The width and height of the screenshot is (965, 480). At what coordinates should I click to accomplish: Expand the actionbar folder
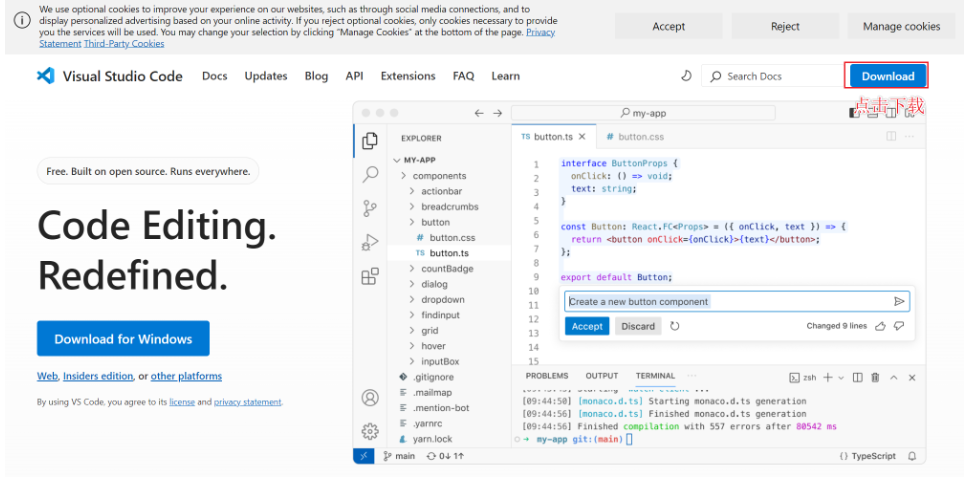tap(412, 191)
